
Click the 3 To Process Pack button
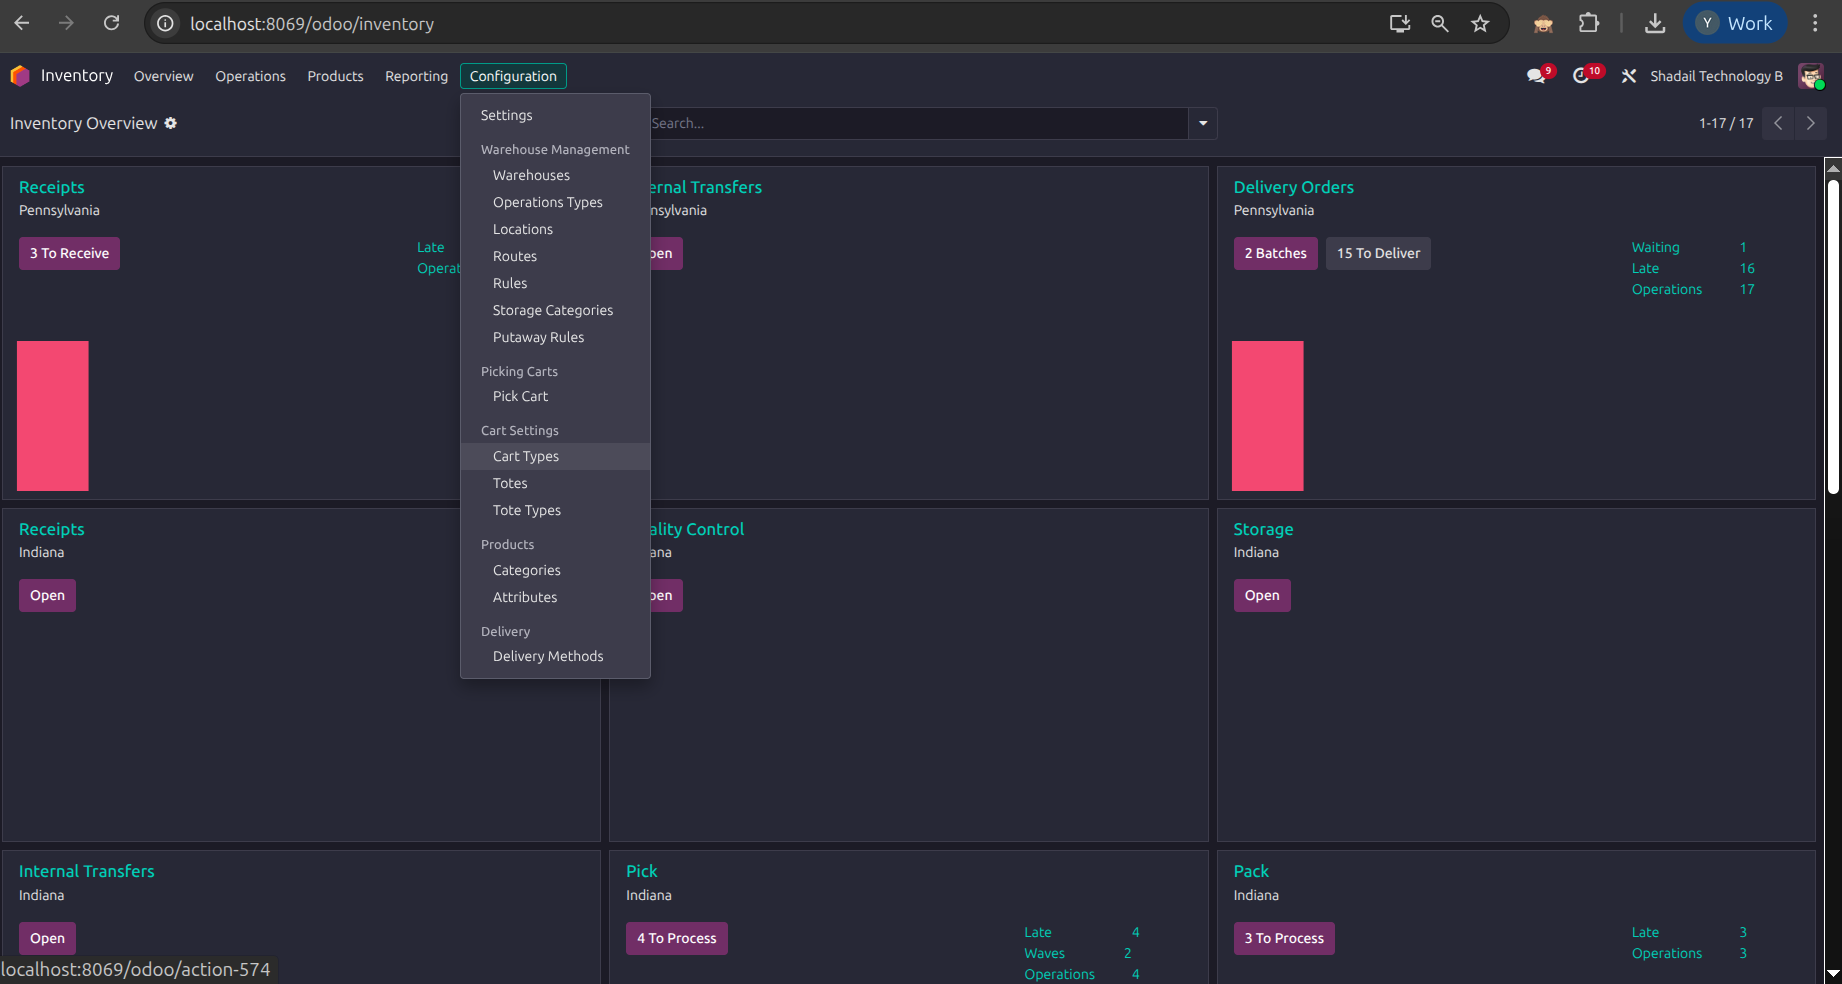pos(1284,938)
